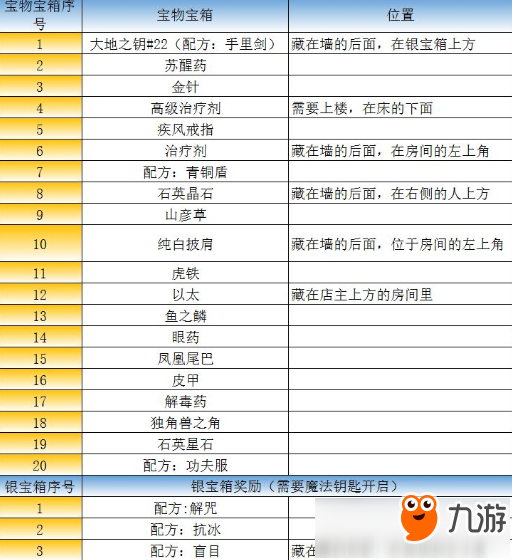
Task: Click the '以太' item cell
Action: [185, 295]
